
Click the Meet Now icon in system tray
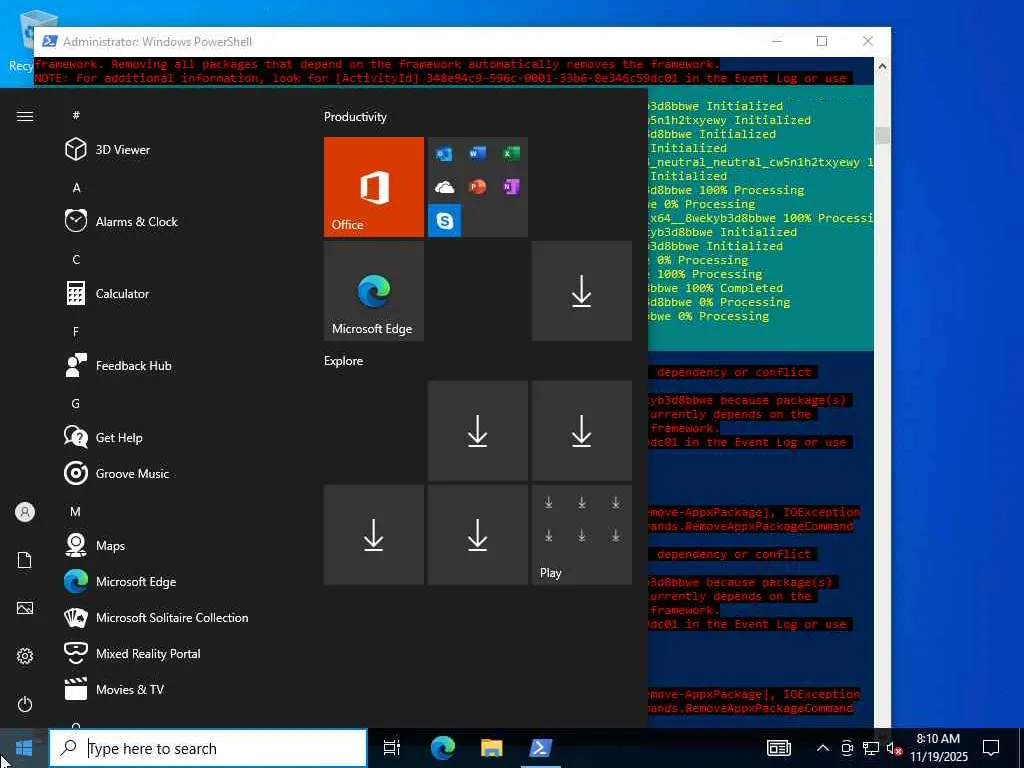[847, 748]
